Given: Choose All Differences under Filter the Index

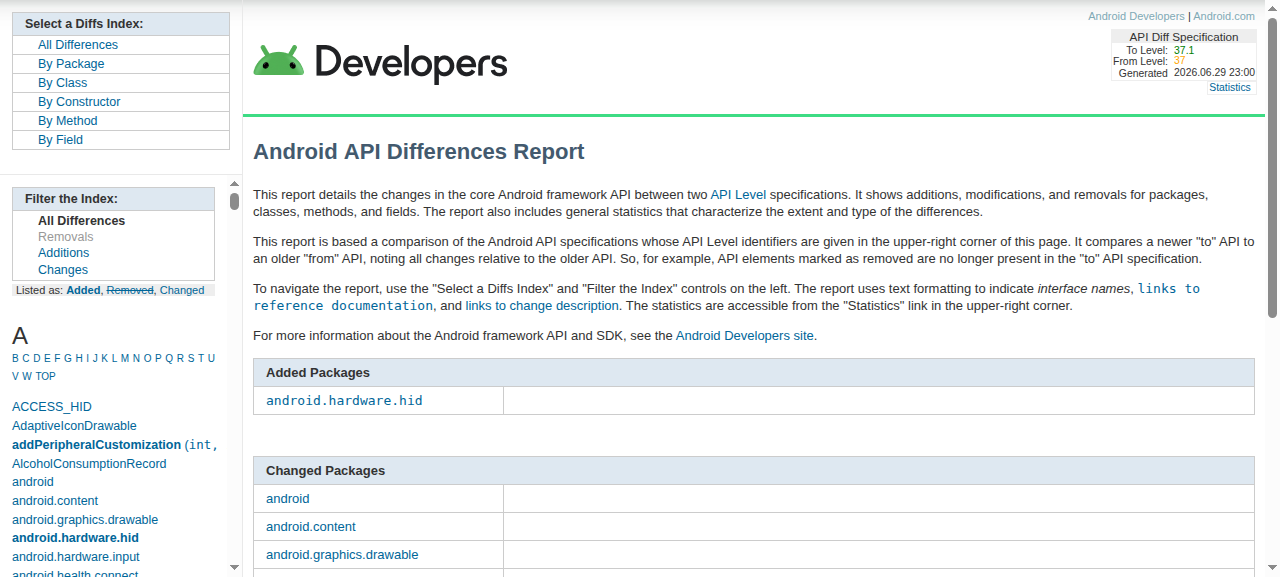Looking at the screenshot, I should (x=82, y=221).
